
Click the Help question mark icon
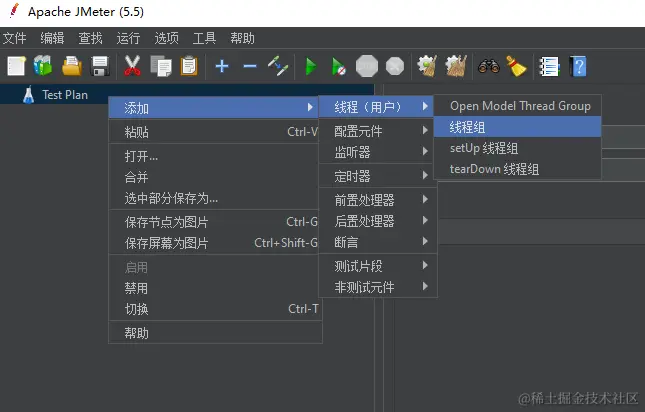point(578,66)
